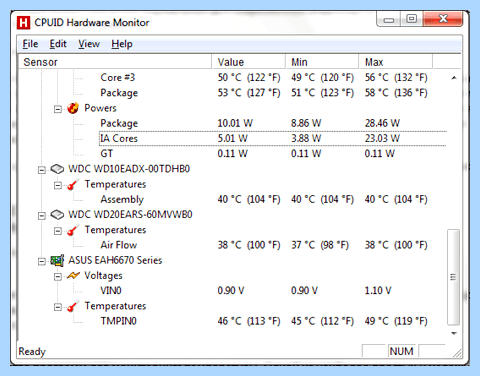Click the Powers flame icon
The height and width of the screenshot is (376, 480).
pos(73,108)
